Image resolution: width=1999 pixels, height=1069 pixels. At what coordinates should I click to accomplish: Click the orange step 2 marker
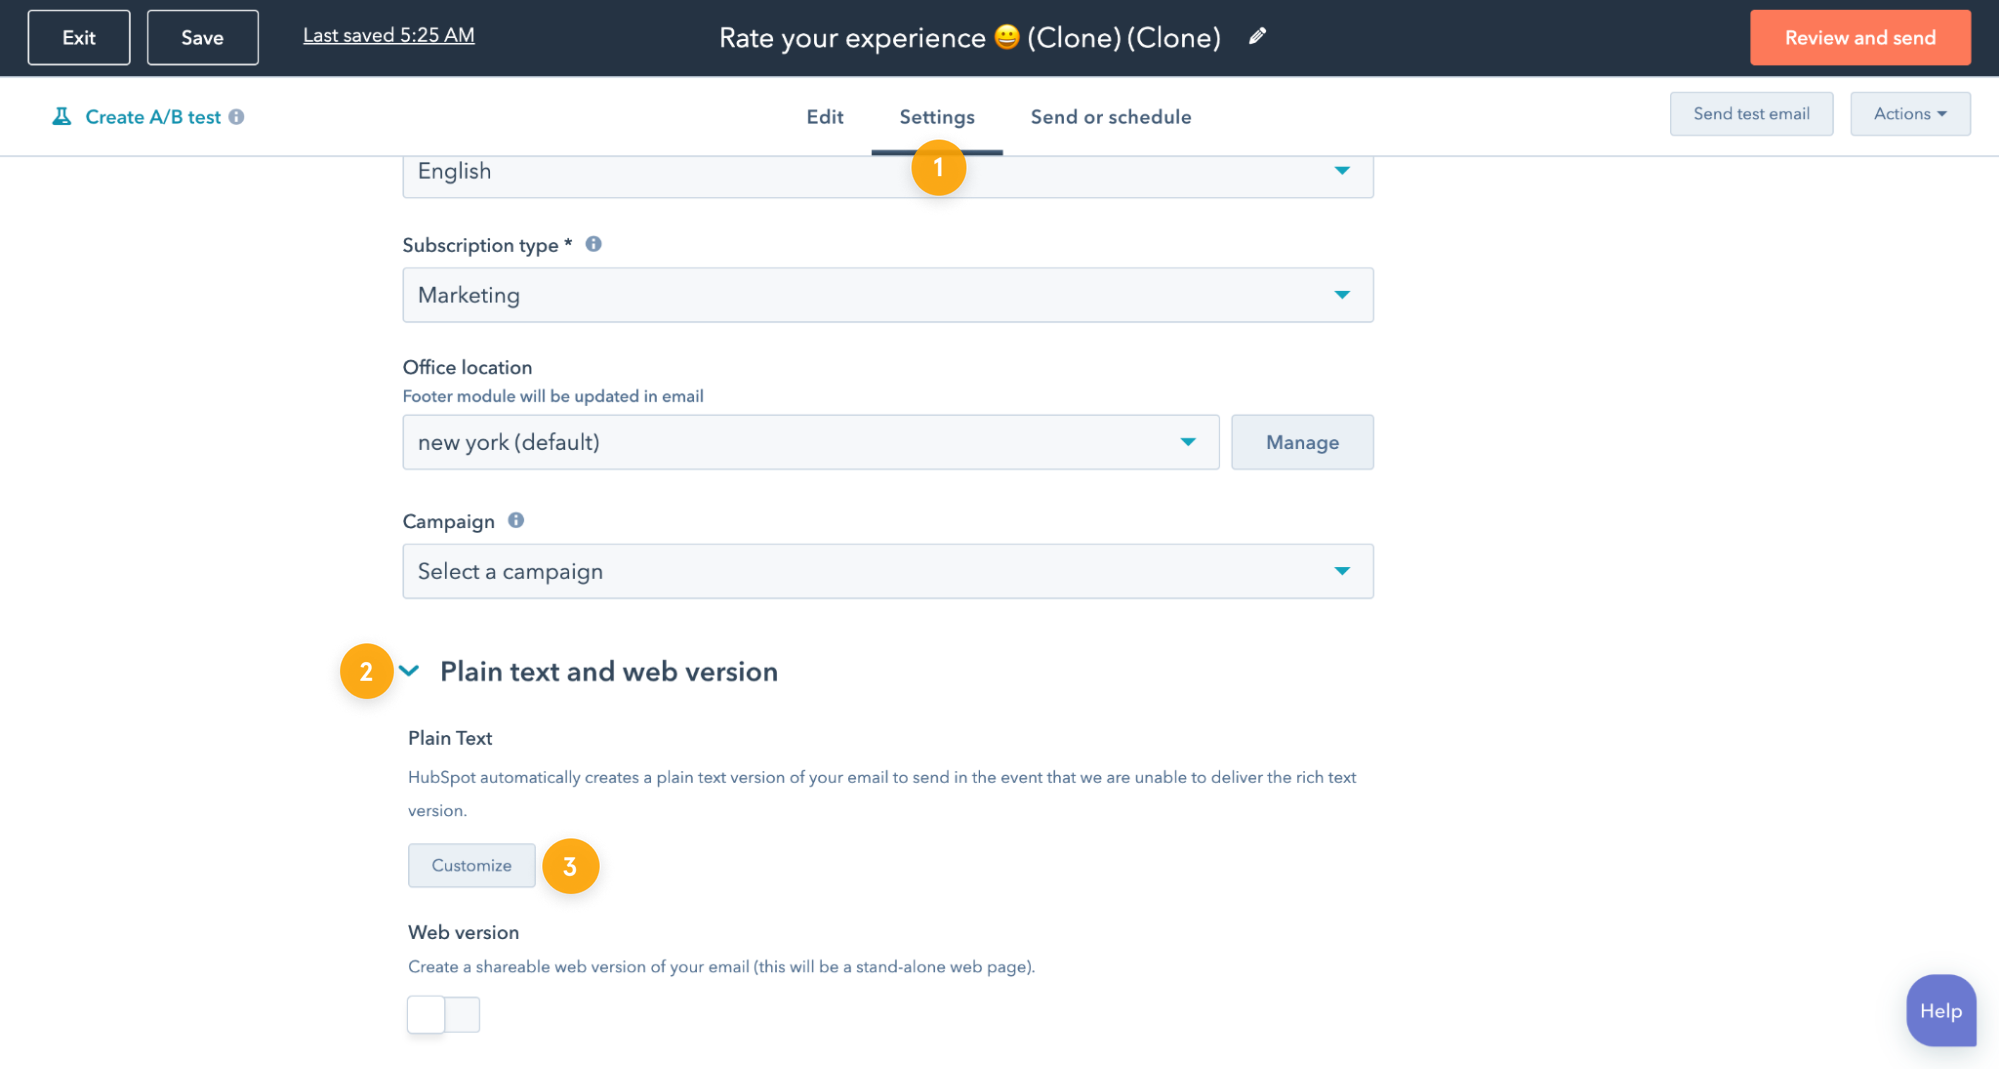366,671
